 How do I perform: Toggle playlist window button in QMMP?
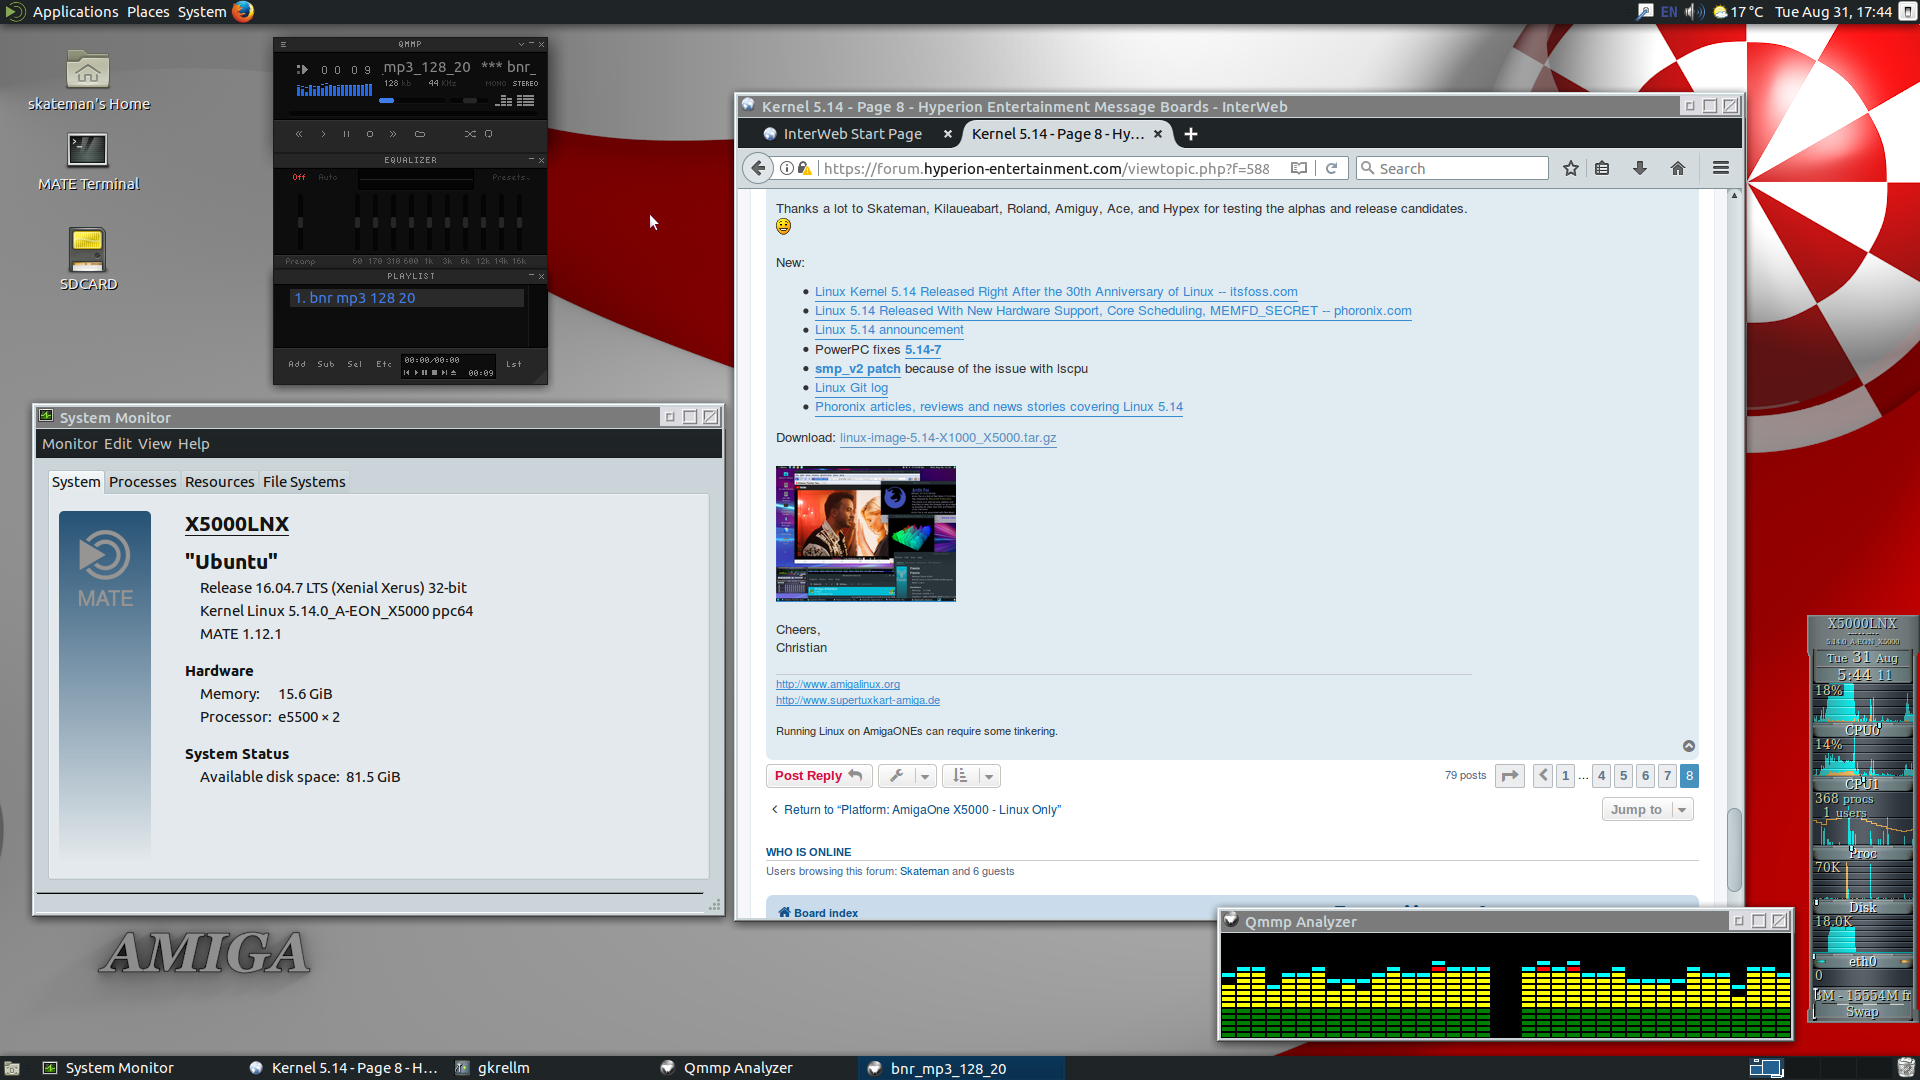click(x=526, y=101)
